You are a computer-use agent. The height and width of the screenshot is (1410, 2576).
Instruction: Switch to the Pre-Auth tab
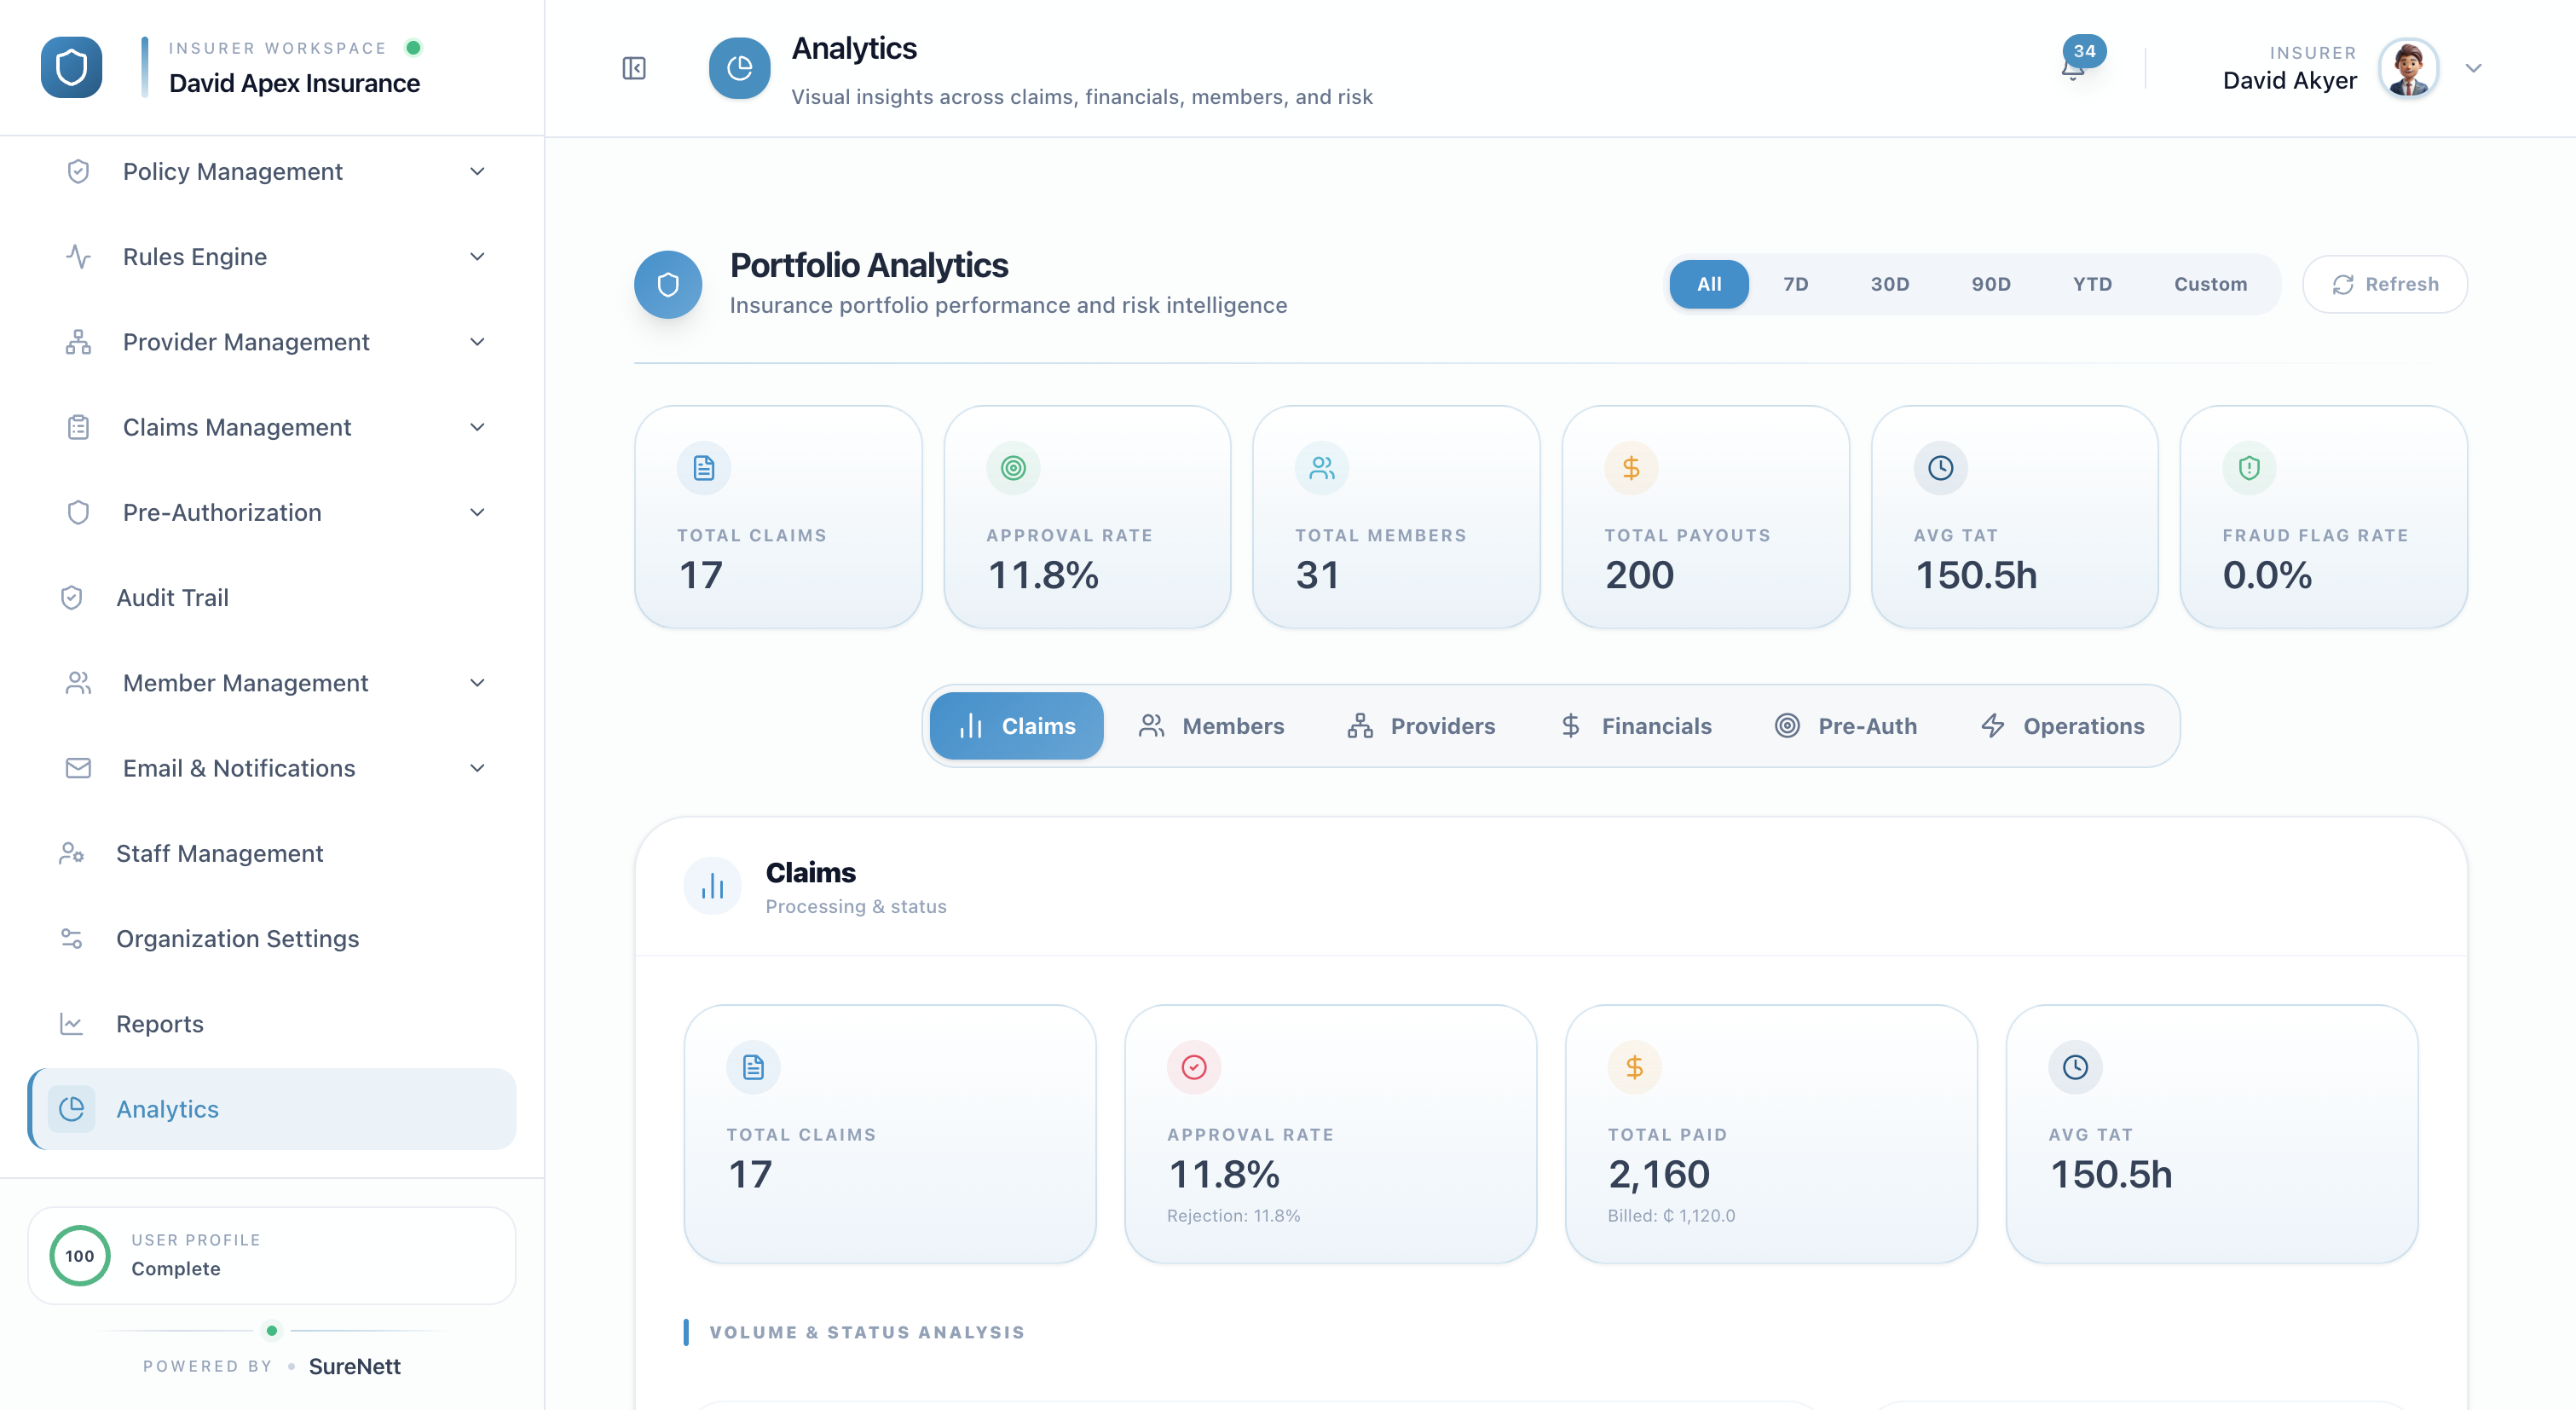tap(1846, 726)
